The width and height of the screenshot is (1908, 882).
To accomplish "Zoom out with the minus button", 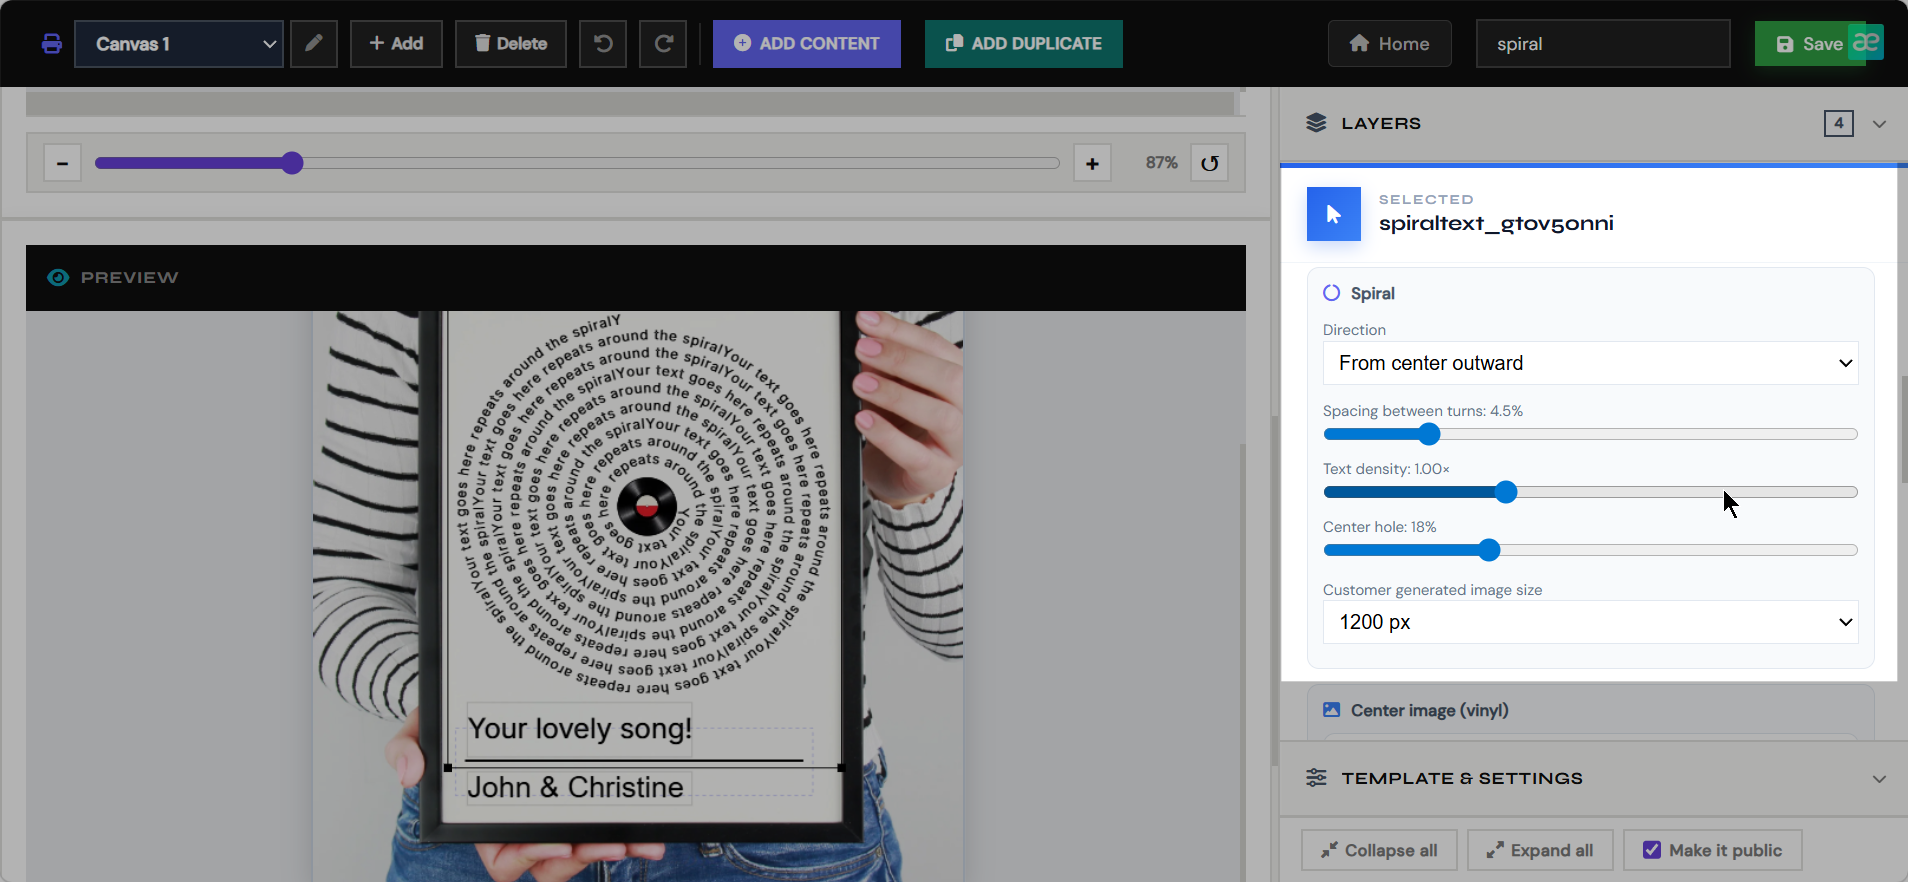I will click(62, 163).
